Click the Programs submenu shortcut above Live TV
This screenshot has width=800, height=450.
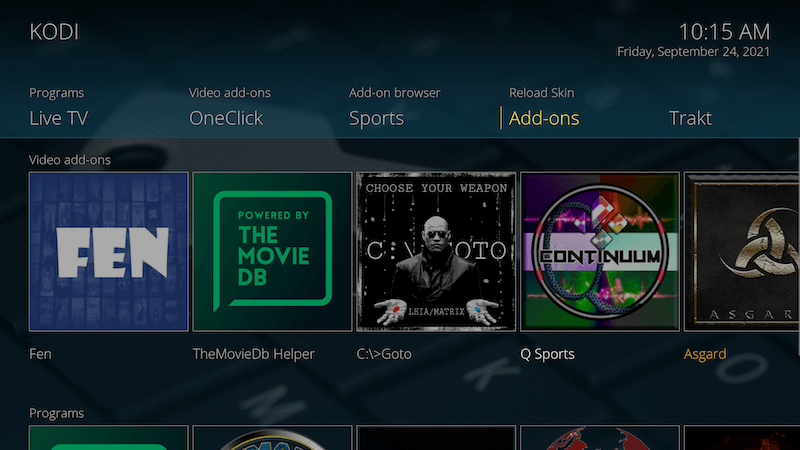tap(57, 93)
